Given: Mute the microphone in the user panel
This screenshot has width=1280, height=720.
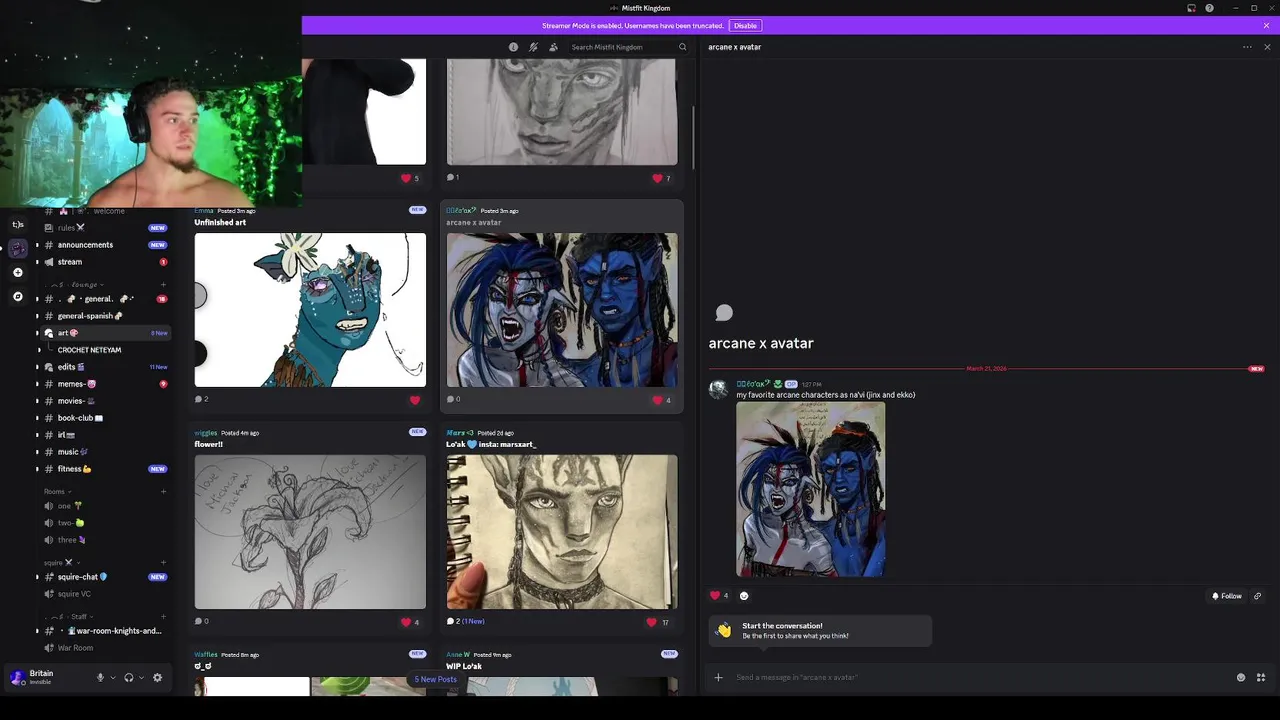Looking at the screenshot, I should click(x=100, y=678).
